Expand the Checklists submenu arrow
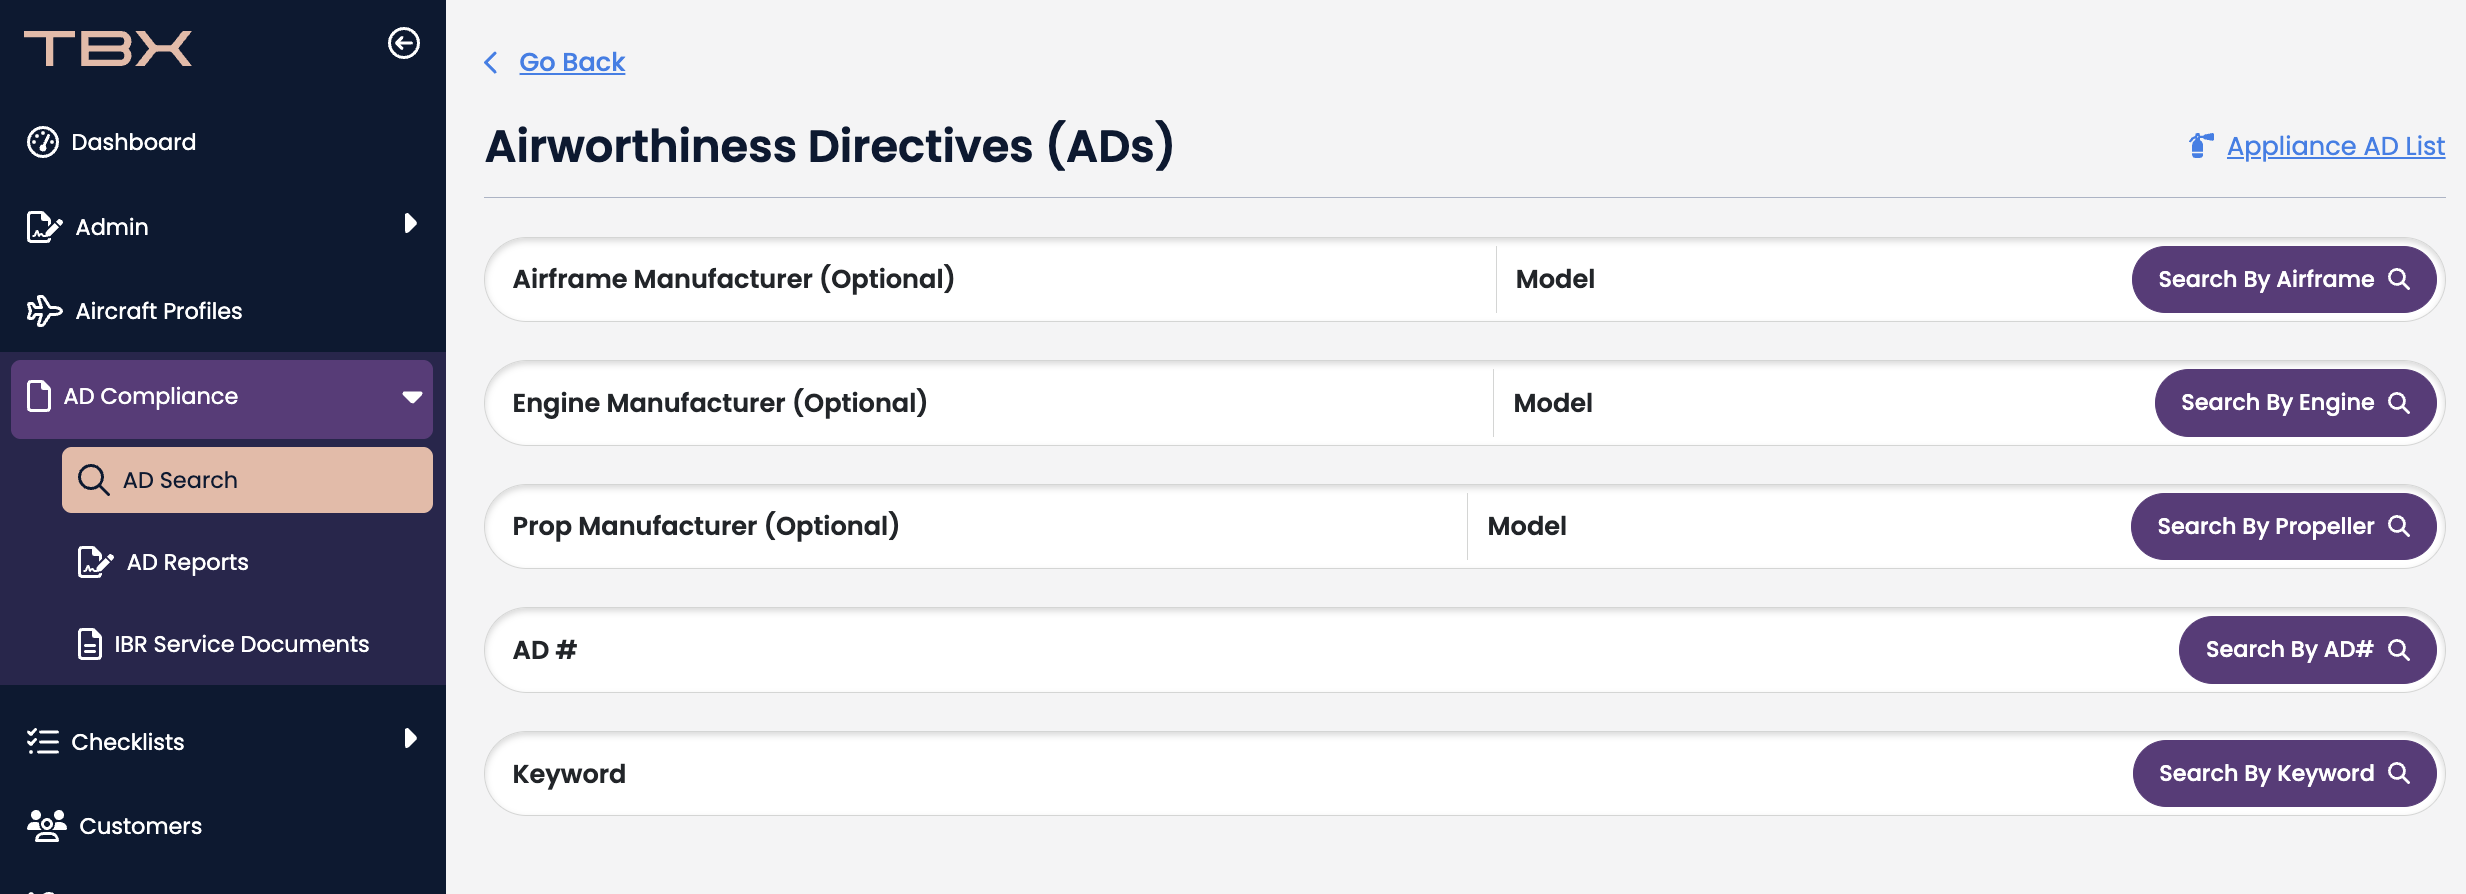2466x894 pixels. (x=410, y=738)
